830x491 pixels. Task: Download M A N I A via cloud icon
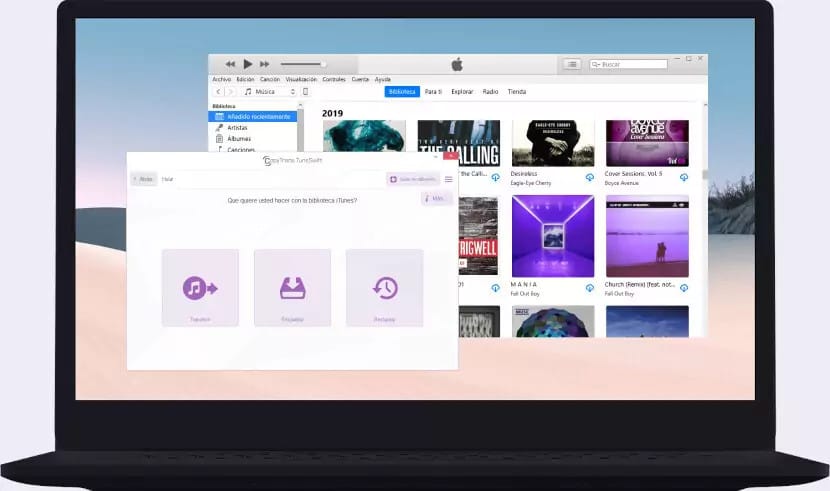tap(590, 288)
